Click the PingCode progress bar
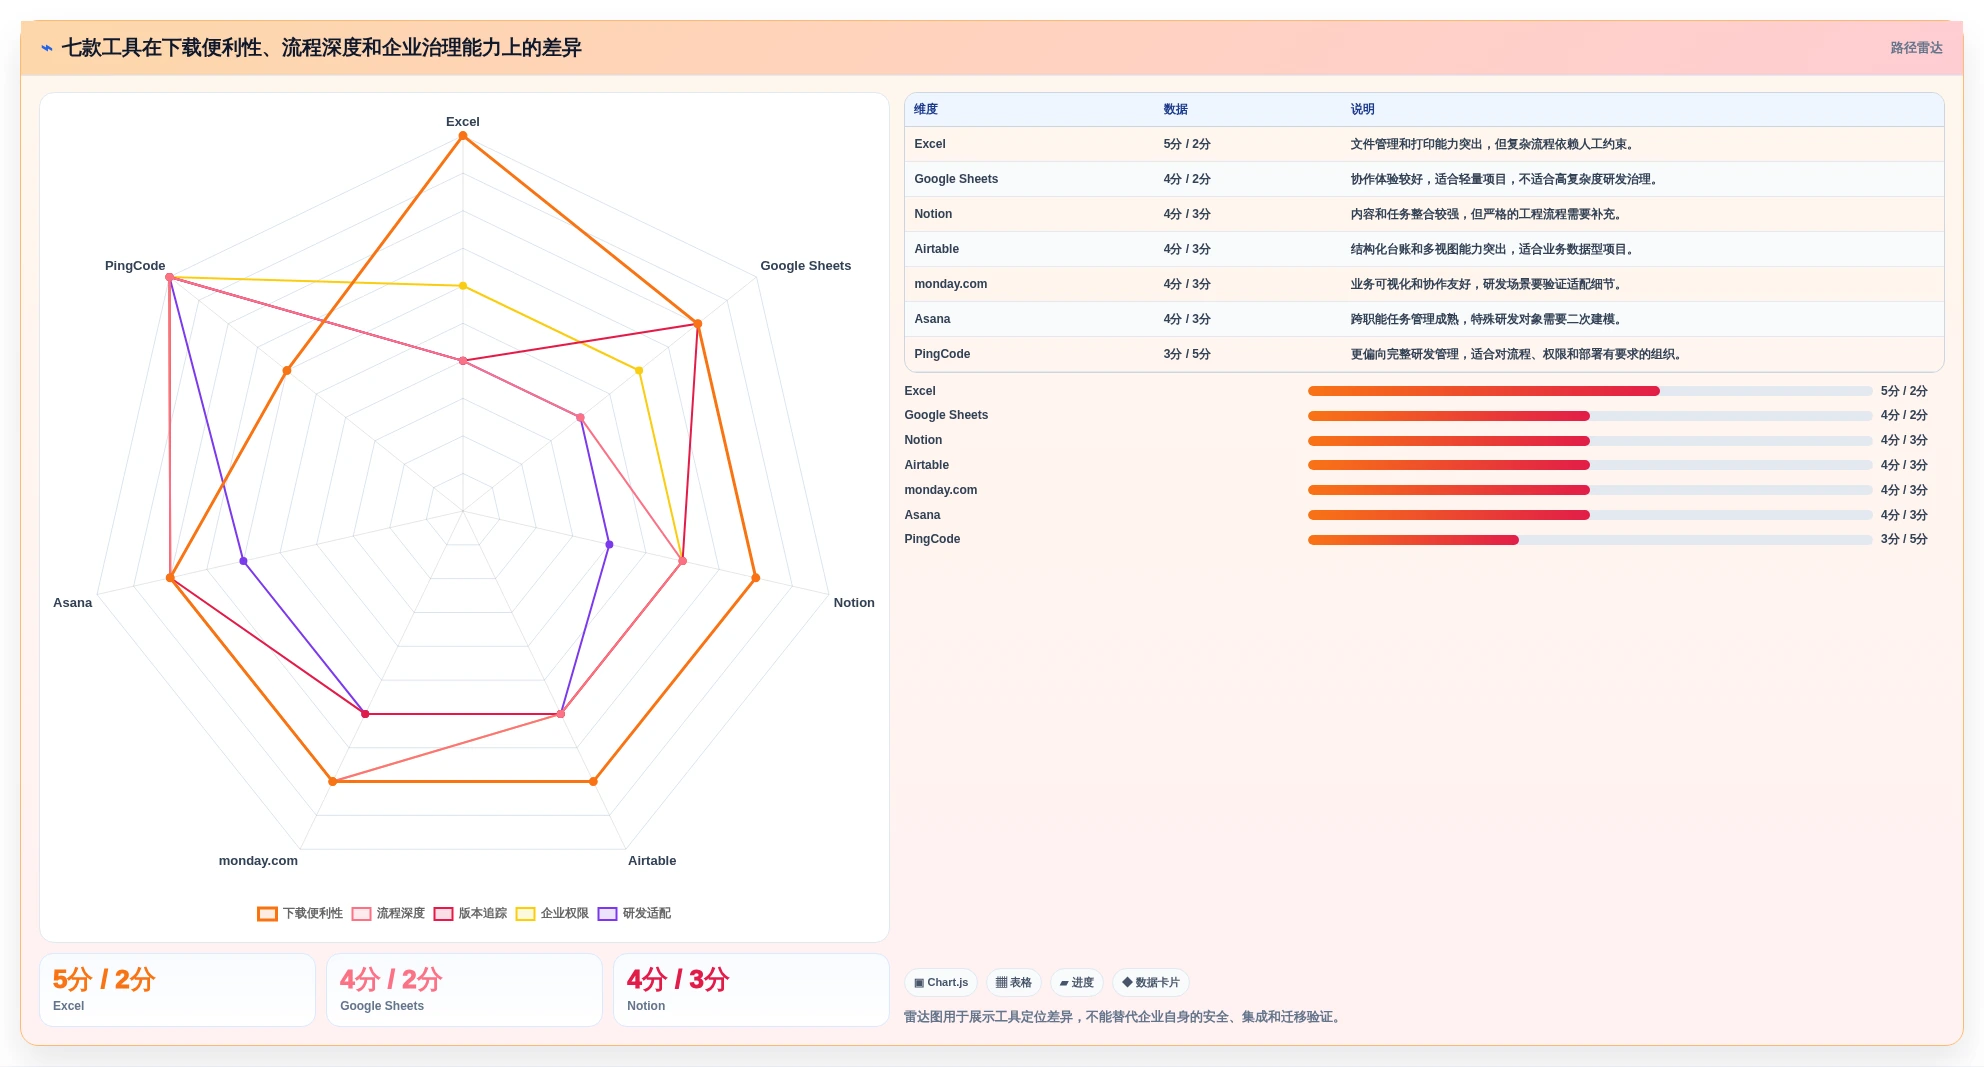 pyautogui.click(x=1590, y=540)
